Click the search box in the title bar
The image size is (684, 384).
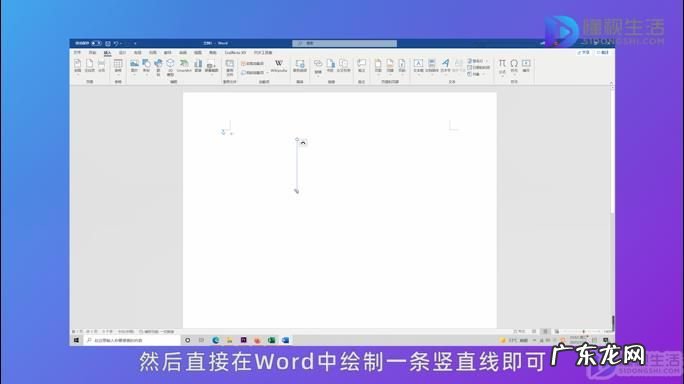[x=345, y=43]
